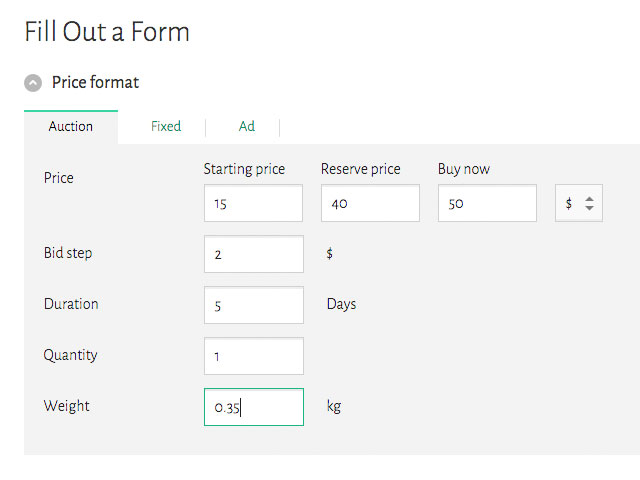Collapse the Price format section arrow icon
The width and height of the screenshot is (640, 480).
click(x=34, y=83)
